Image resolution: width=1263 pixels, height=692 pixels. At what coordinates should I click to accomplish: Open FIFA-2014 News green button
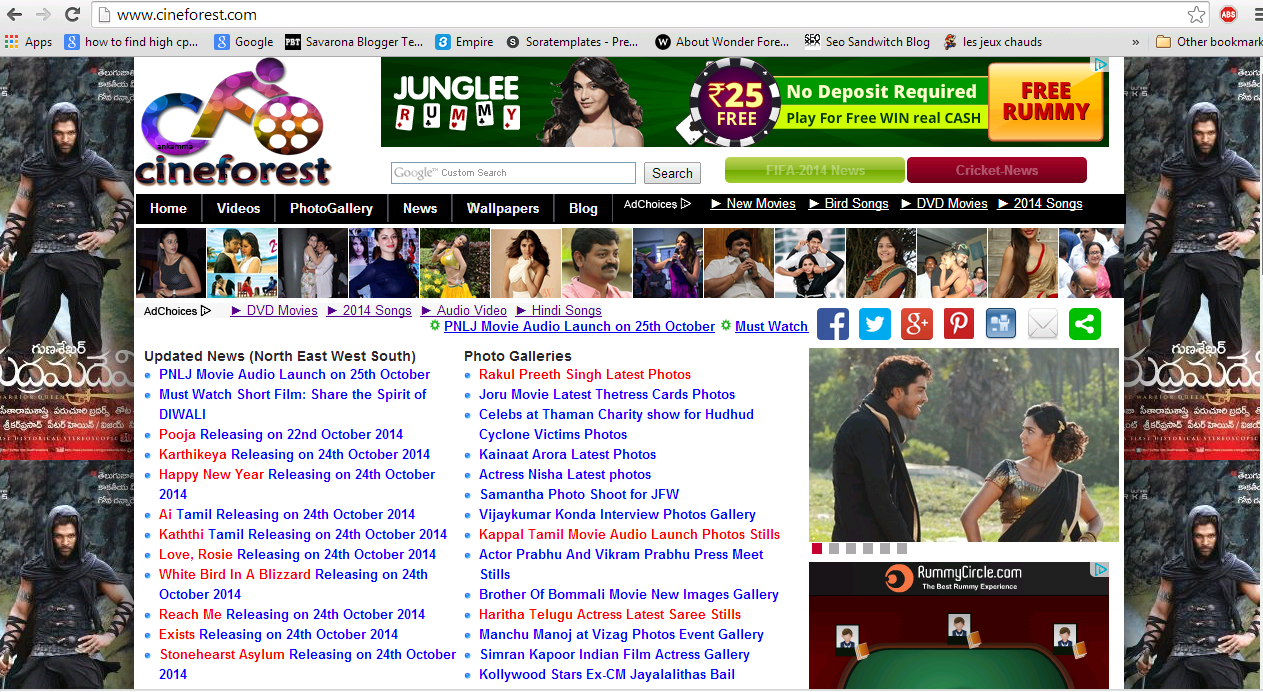point(815,170)
